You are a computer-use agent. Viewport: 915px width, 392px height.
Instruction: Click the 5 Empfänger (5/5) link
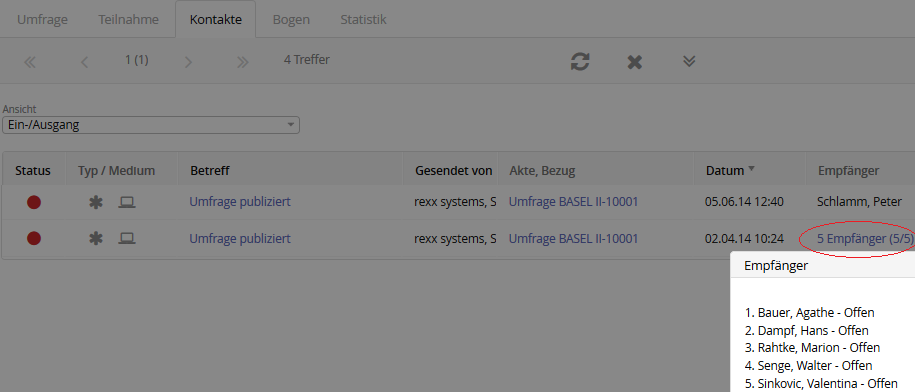click(x=864, y=238)
